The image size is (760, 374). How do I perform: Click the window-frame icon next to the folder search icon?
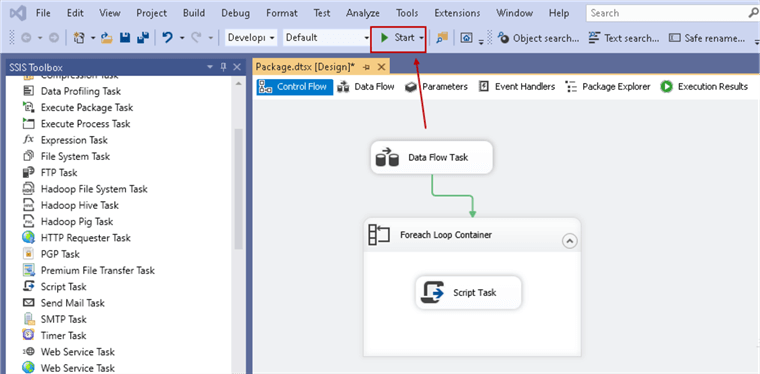466,38
